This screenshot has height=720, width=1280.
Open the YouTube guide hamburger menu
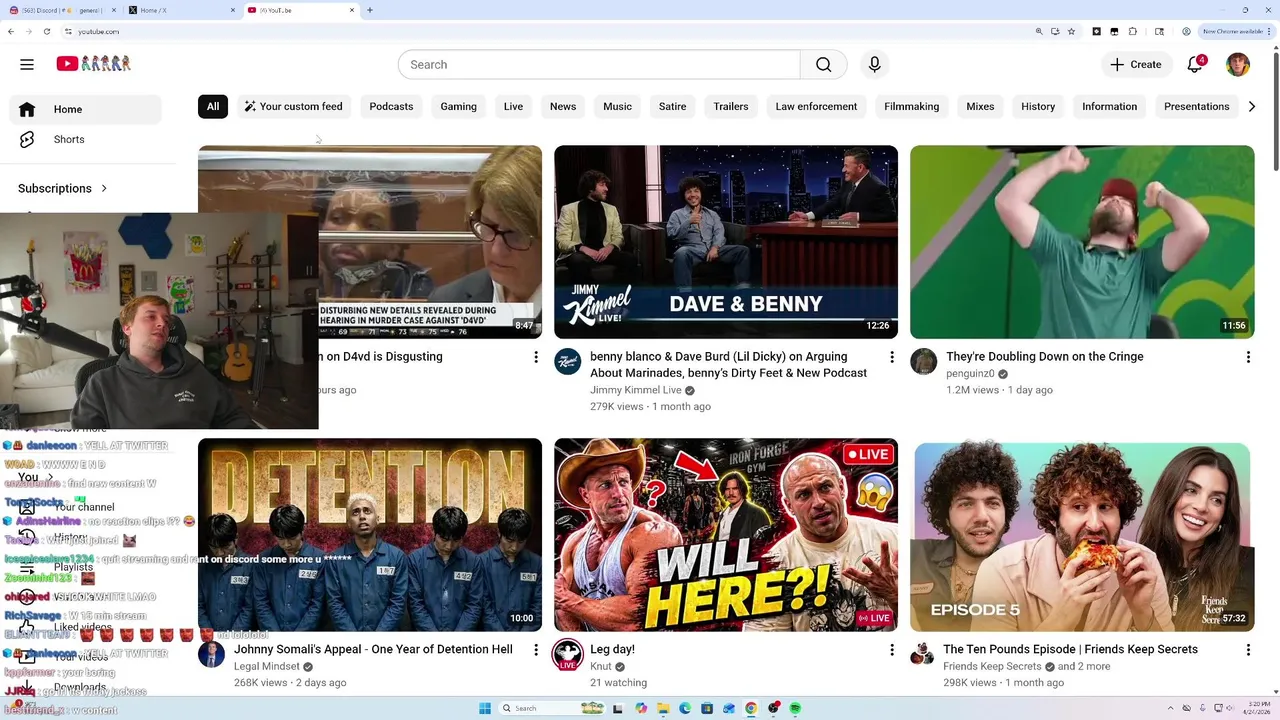coord(27,64)
